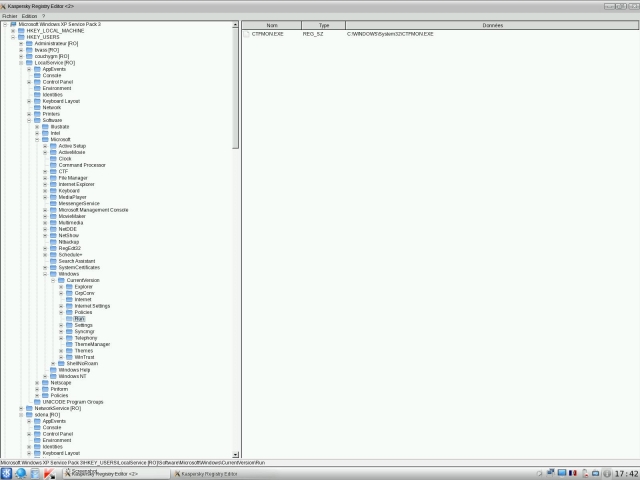Click the Software folder icon under LocalService

pyautogui.click(x=37, y=120)
